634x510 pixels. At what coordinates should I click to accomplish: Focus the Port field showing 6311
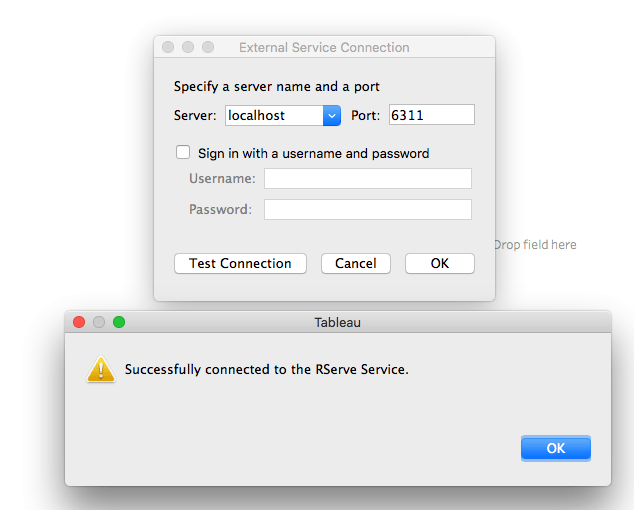(x=431, y=115)
